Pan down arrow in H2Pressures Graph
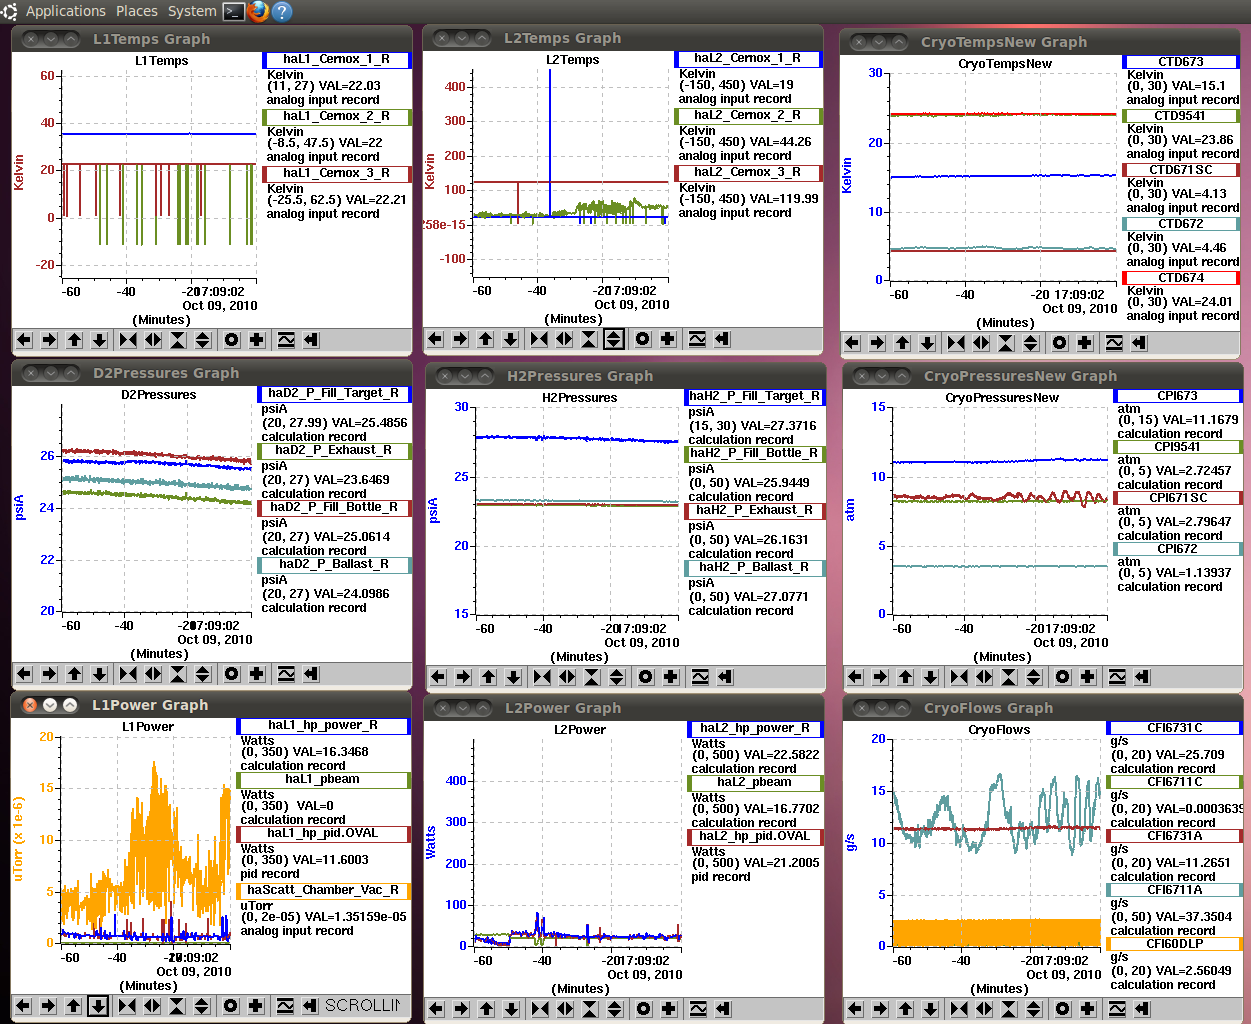Image resolution: width=1251 pixels, height=1024 pixels. click(x=513, y=677)
